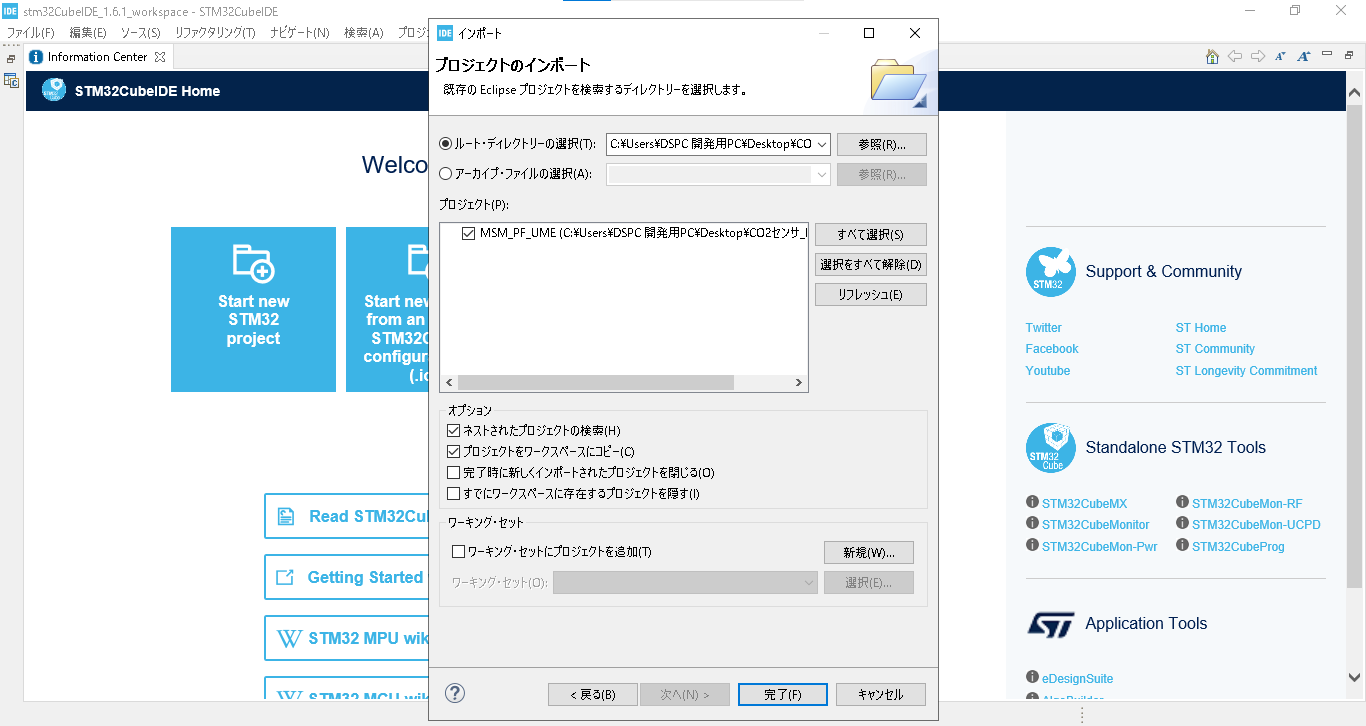Click the info icon next to STM32CubeMX
The height and width of the screenshot is (726, 1366).
click(1032, 502)
